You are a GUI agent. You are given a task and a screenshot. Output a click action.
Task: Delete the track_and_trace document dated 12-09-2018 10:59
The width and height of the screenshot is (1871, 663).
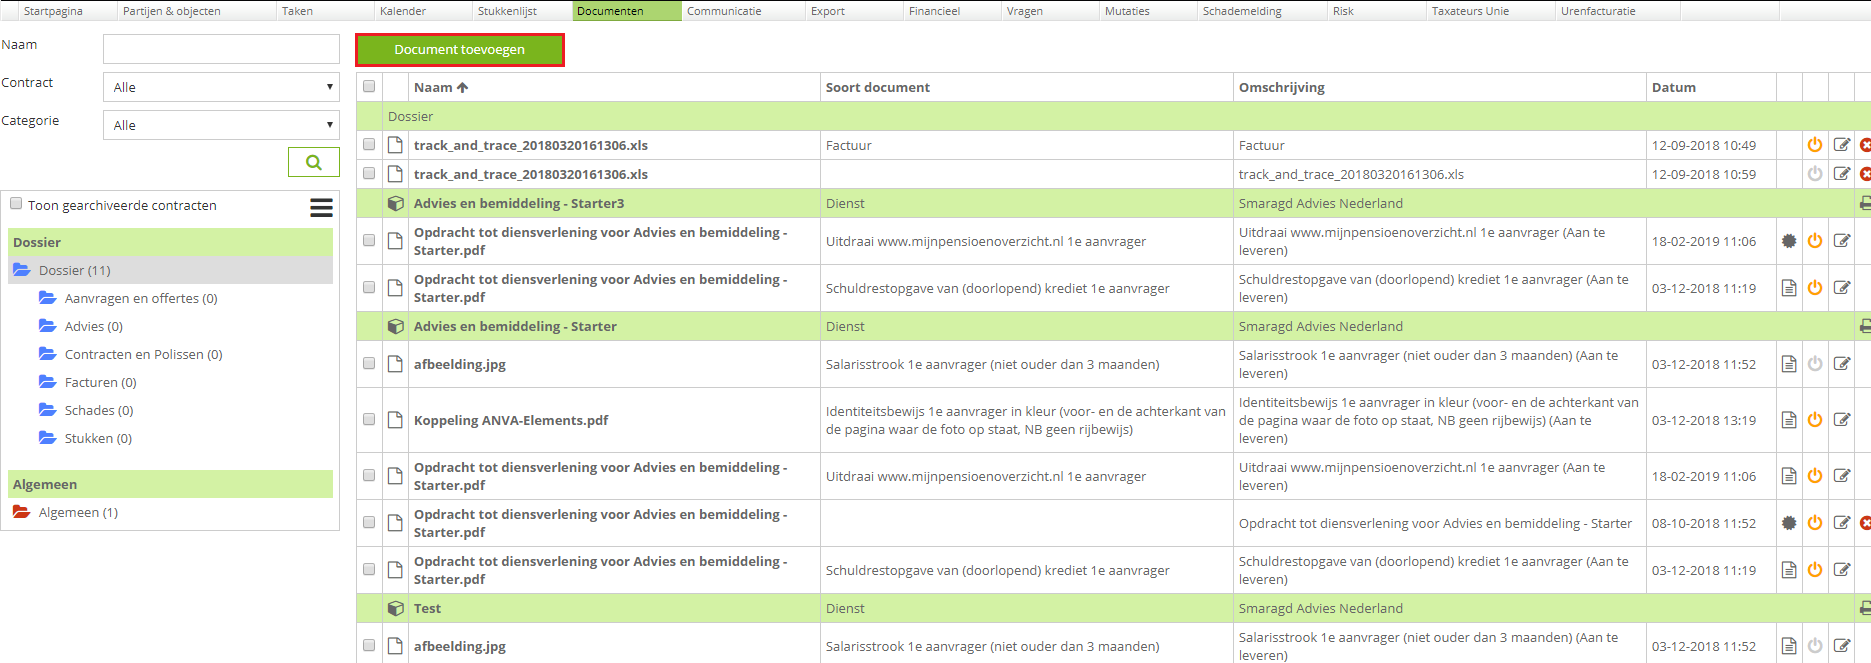click(1866, 174)
